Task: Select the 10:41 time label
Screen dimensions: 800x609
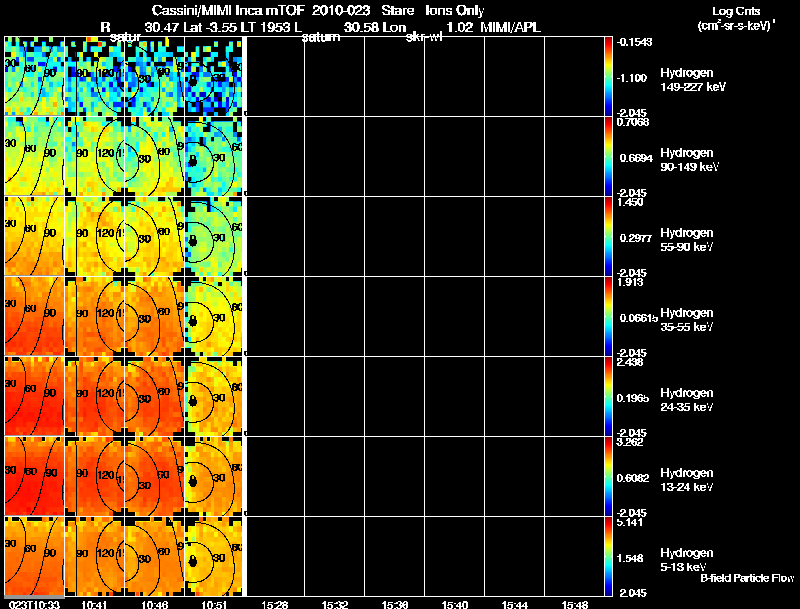Action: tap(95, 604)
